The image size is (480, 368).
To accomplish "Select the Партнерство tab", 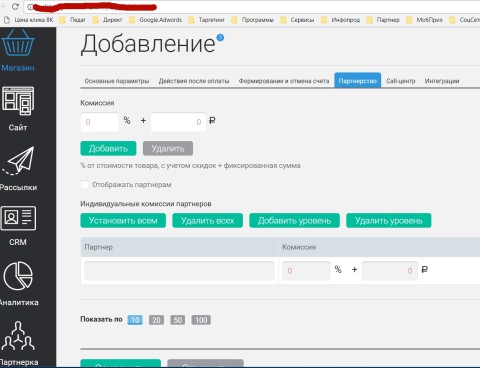I will (x=358, y=81).
